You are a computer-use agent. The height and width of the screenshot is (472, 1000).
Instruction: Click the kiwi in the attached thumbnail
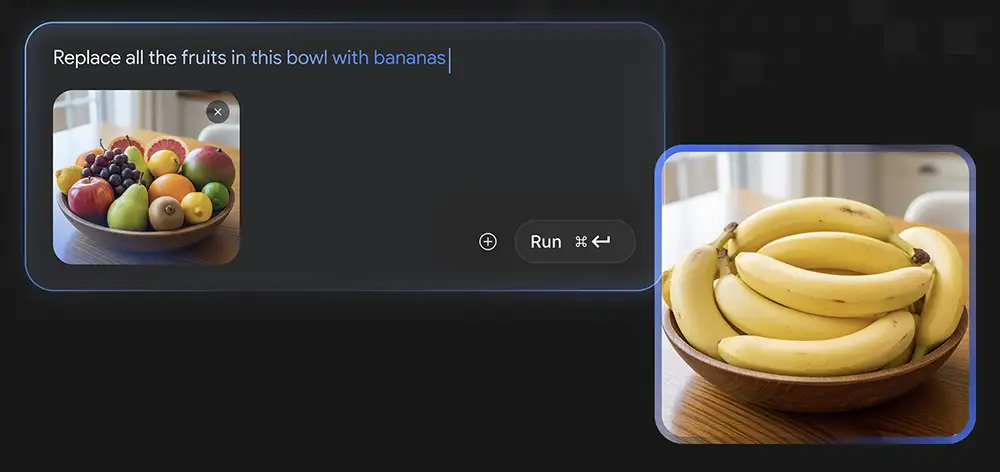166,213
